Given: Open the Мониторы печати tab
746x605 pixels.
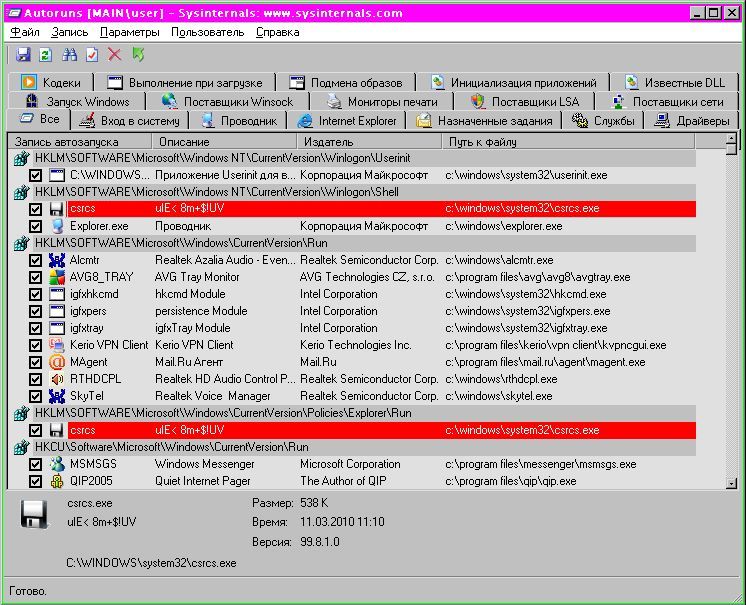Looking at the screenshot, I should (382, 102).
